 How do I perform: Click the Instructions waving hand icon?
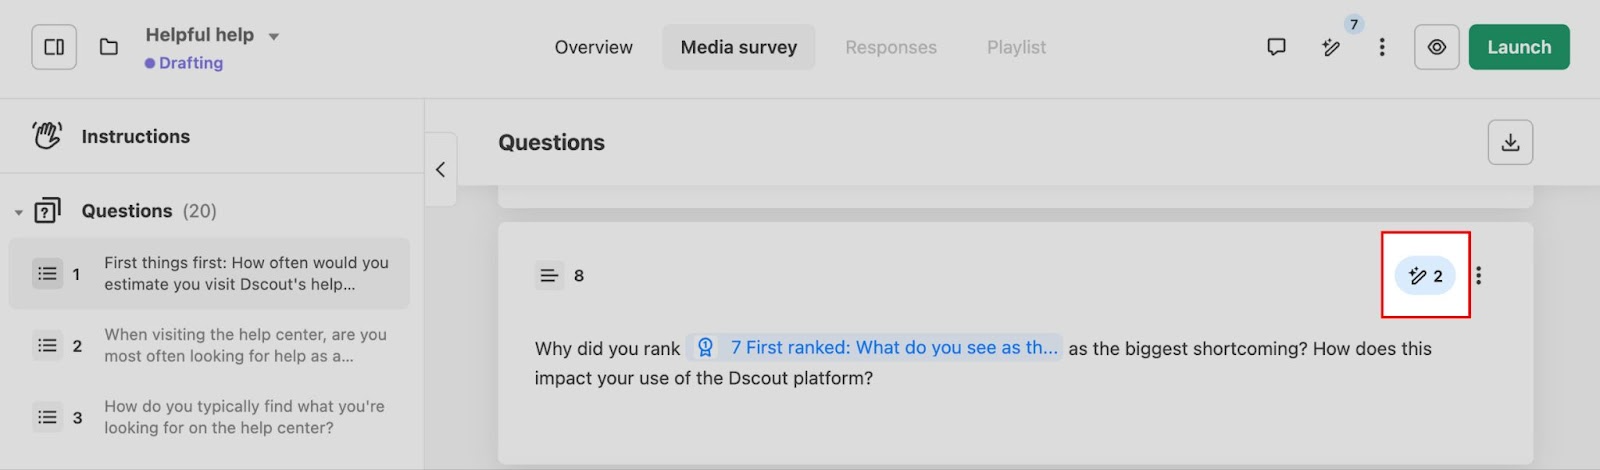[47, 136]
